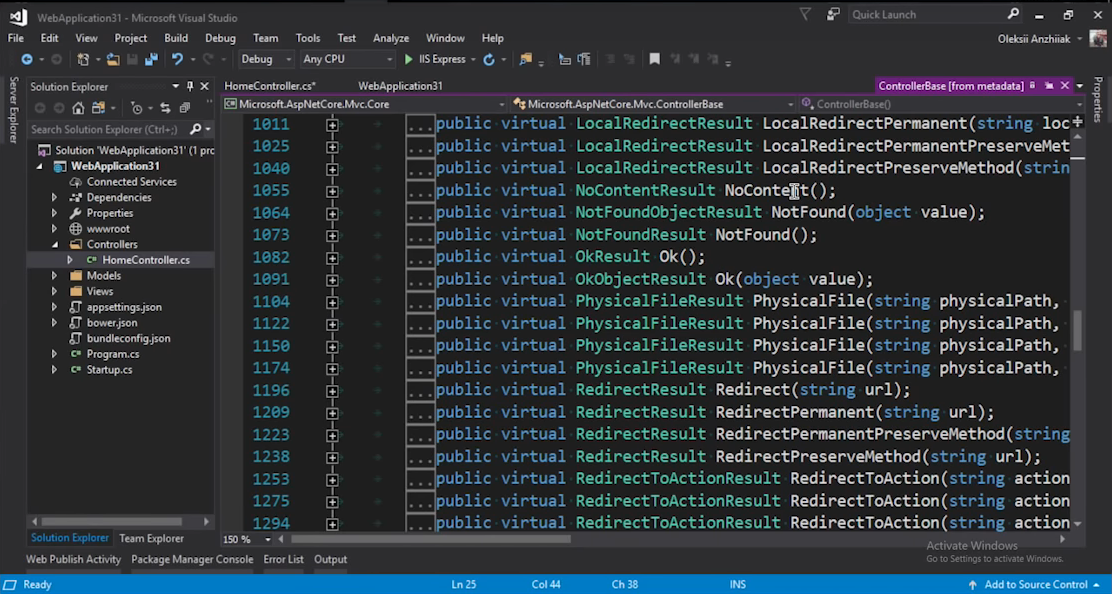Screen dimensions: 1112x594
Task: Click the editor vertical scrollbar thumb
Action: (x=1077, y=330)
